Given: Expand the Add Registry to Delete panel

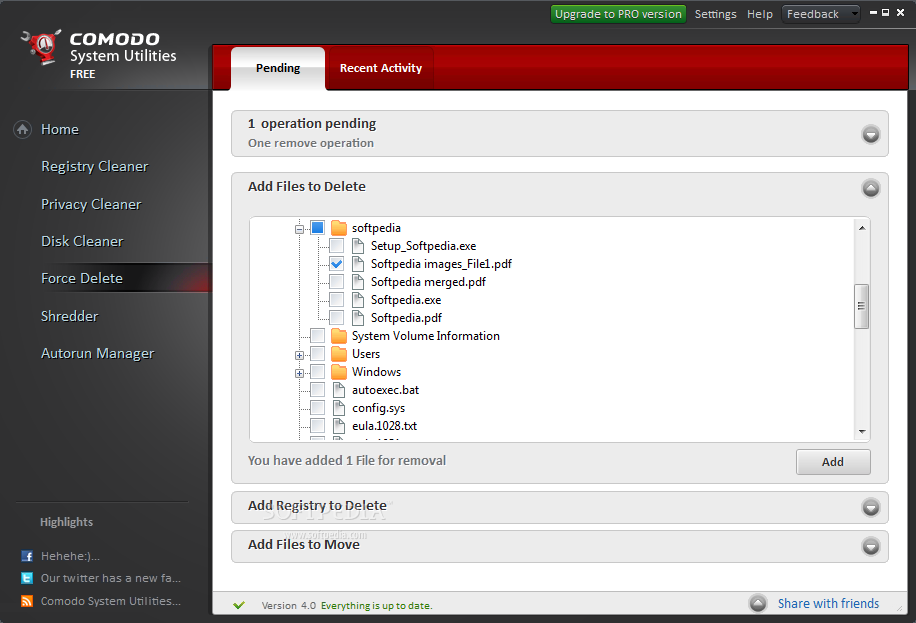Looking at the screenshot, I should 870,507.
